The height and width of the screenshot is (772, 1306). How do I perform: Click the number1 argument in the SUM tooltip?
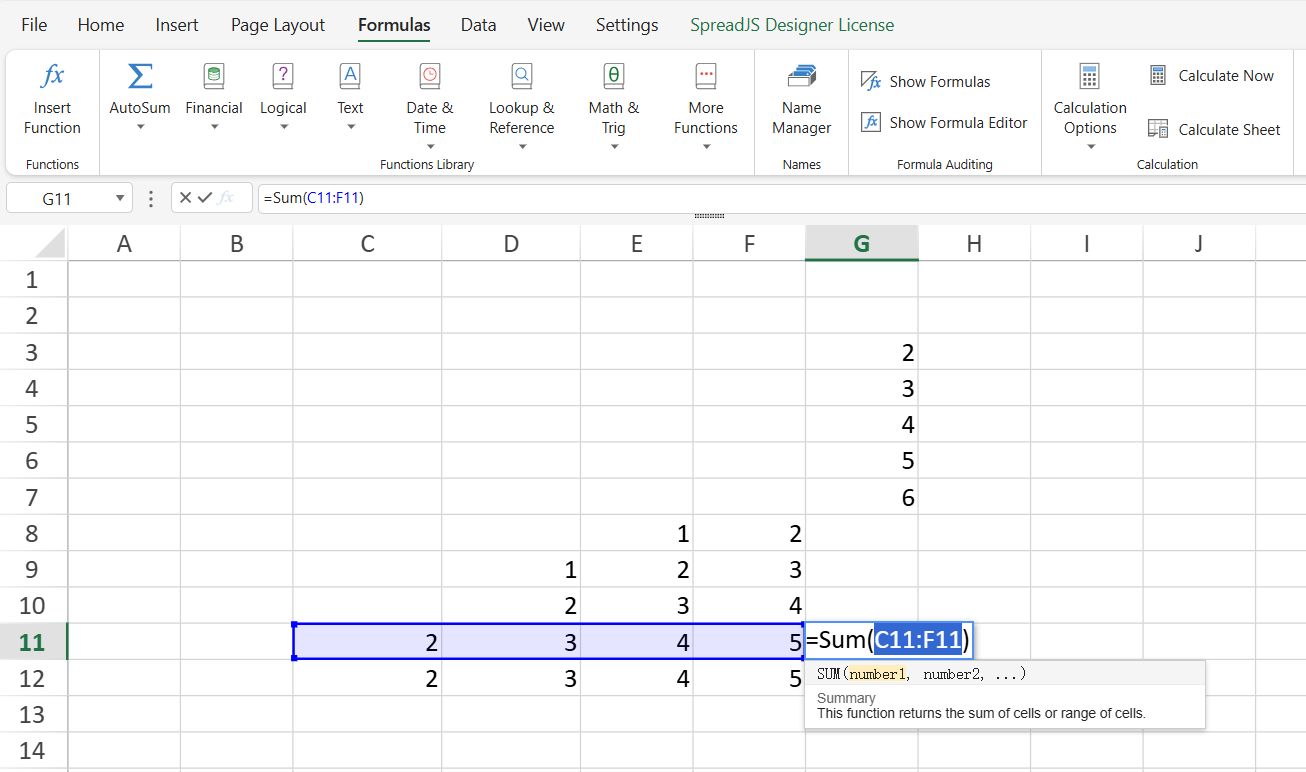[x=878, y=674]
